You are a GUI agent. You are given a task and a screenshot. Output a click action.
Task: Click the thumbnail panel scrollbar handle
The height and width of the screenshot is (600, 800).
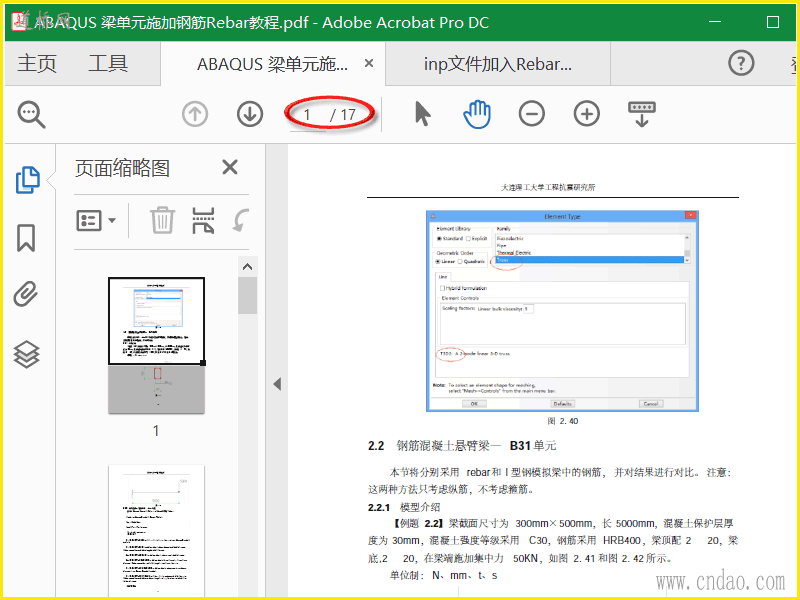[247, 296]
